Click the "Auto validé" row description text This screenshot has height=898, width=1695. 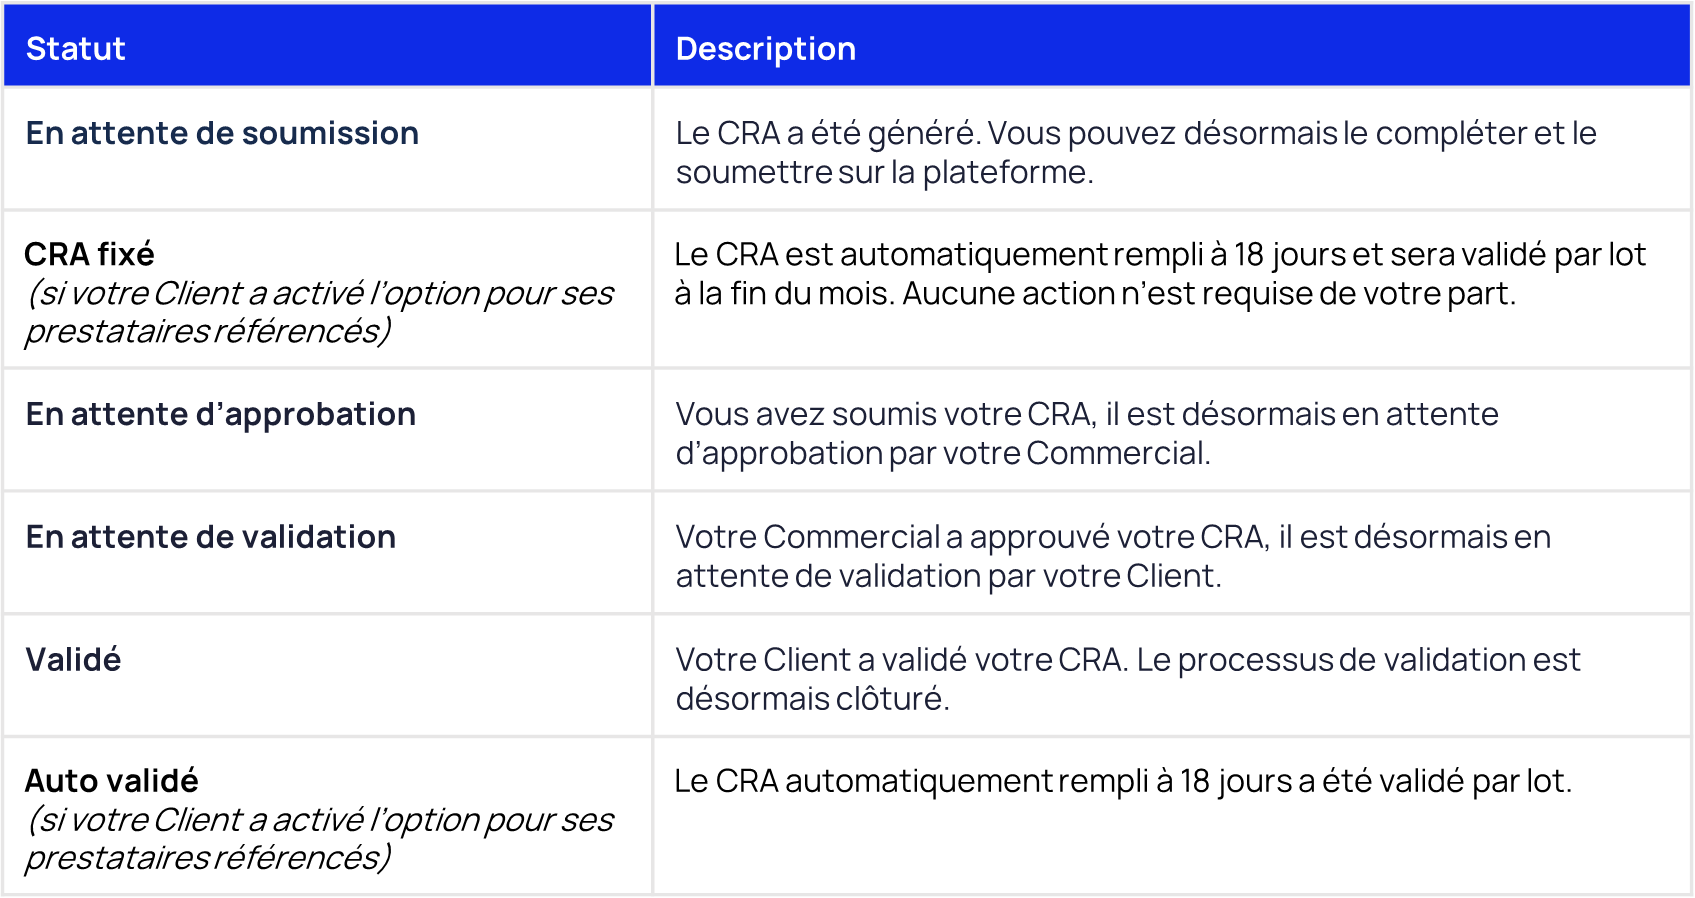pyautogui.click(x=1123, y=781)
